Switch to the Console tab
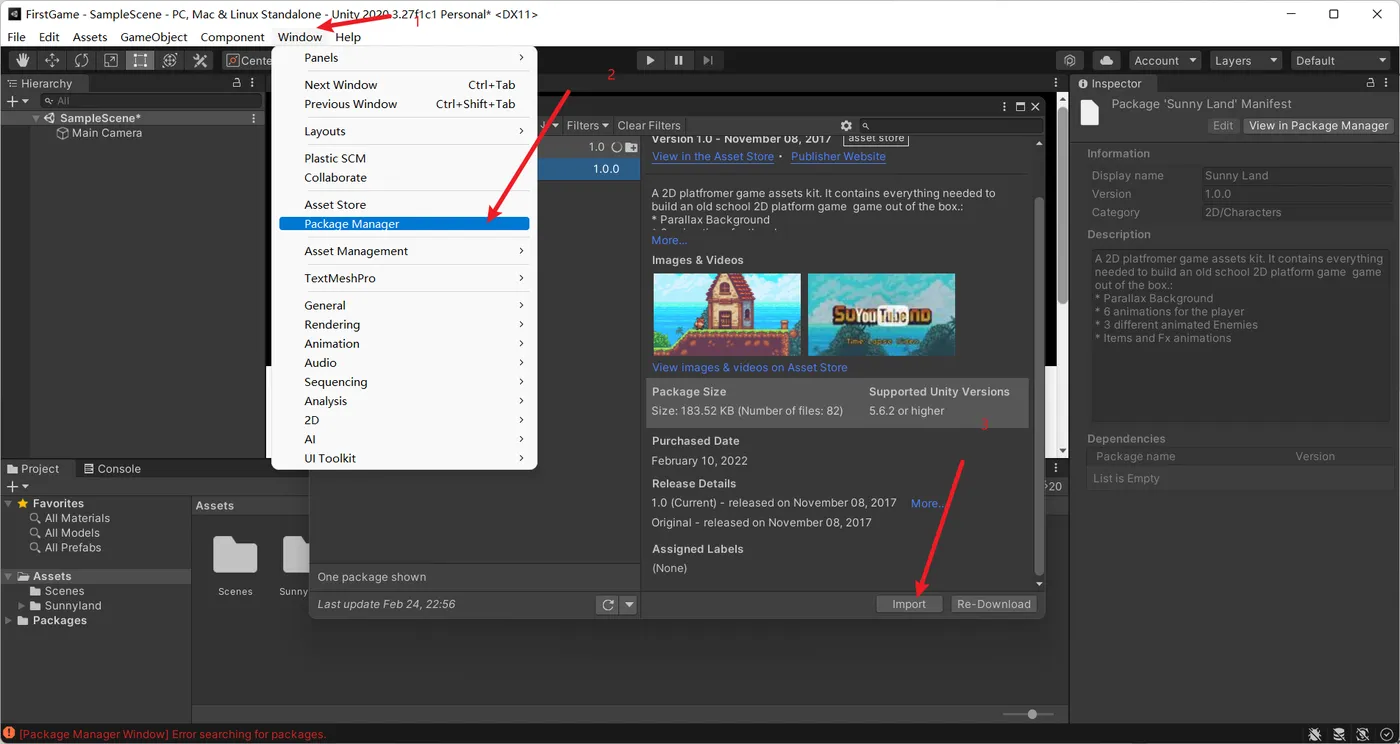Viewport: 1400px width, 744px height. 111,469
